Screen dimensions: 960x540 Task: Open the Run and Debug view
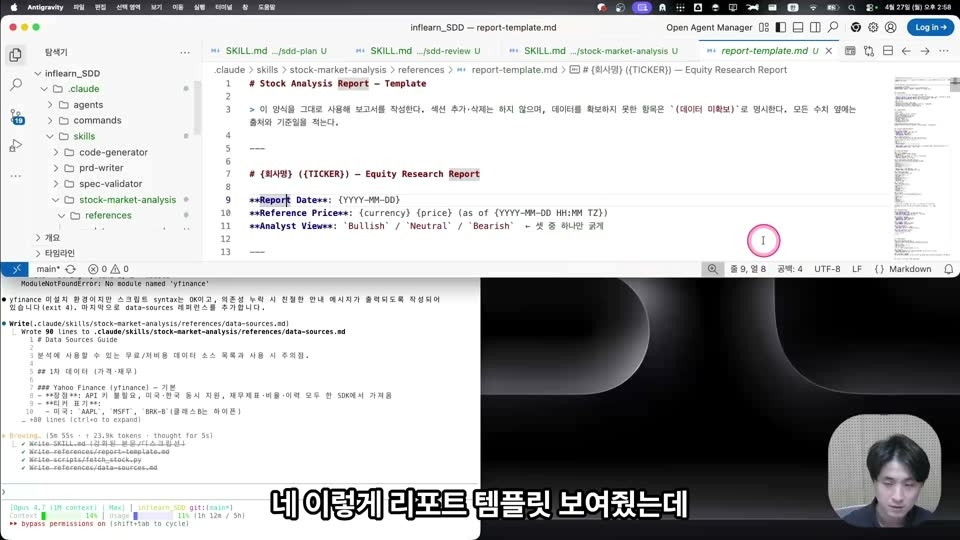(16, 146)
